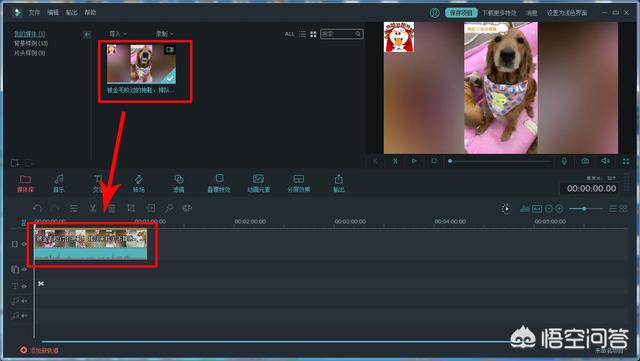Click the crop icon in timeline toolbar
This screenshot has width=640, height=361.
[x=131, y=208]
